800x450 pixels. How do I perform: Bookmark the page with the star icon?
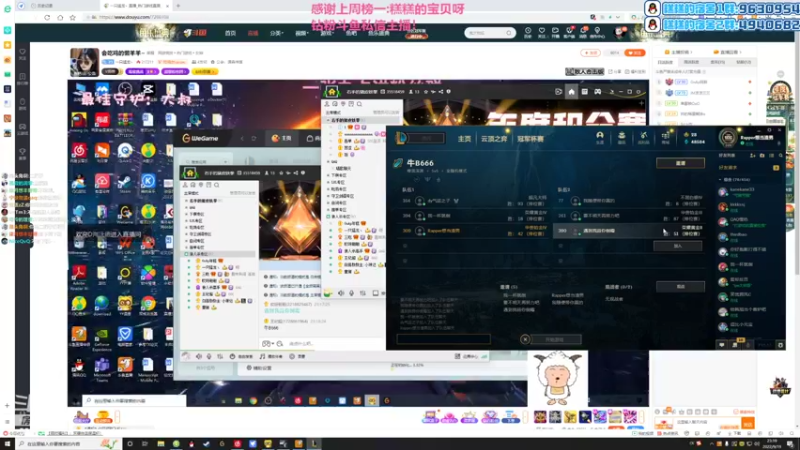pos(72,17)
